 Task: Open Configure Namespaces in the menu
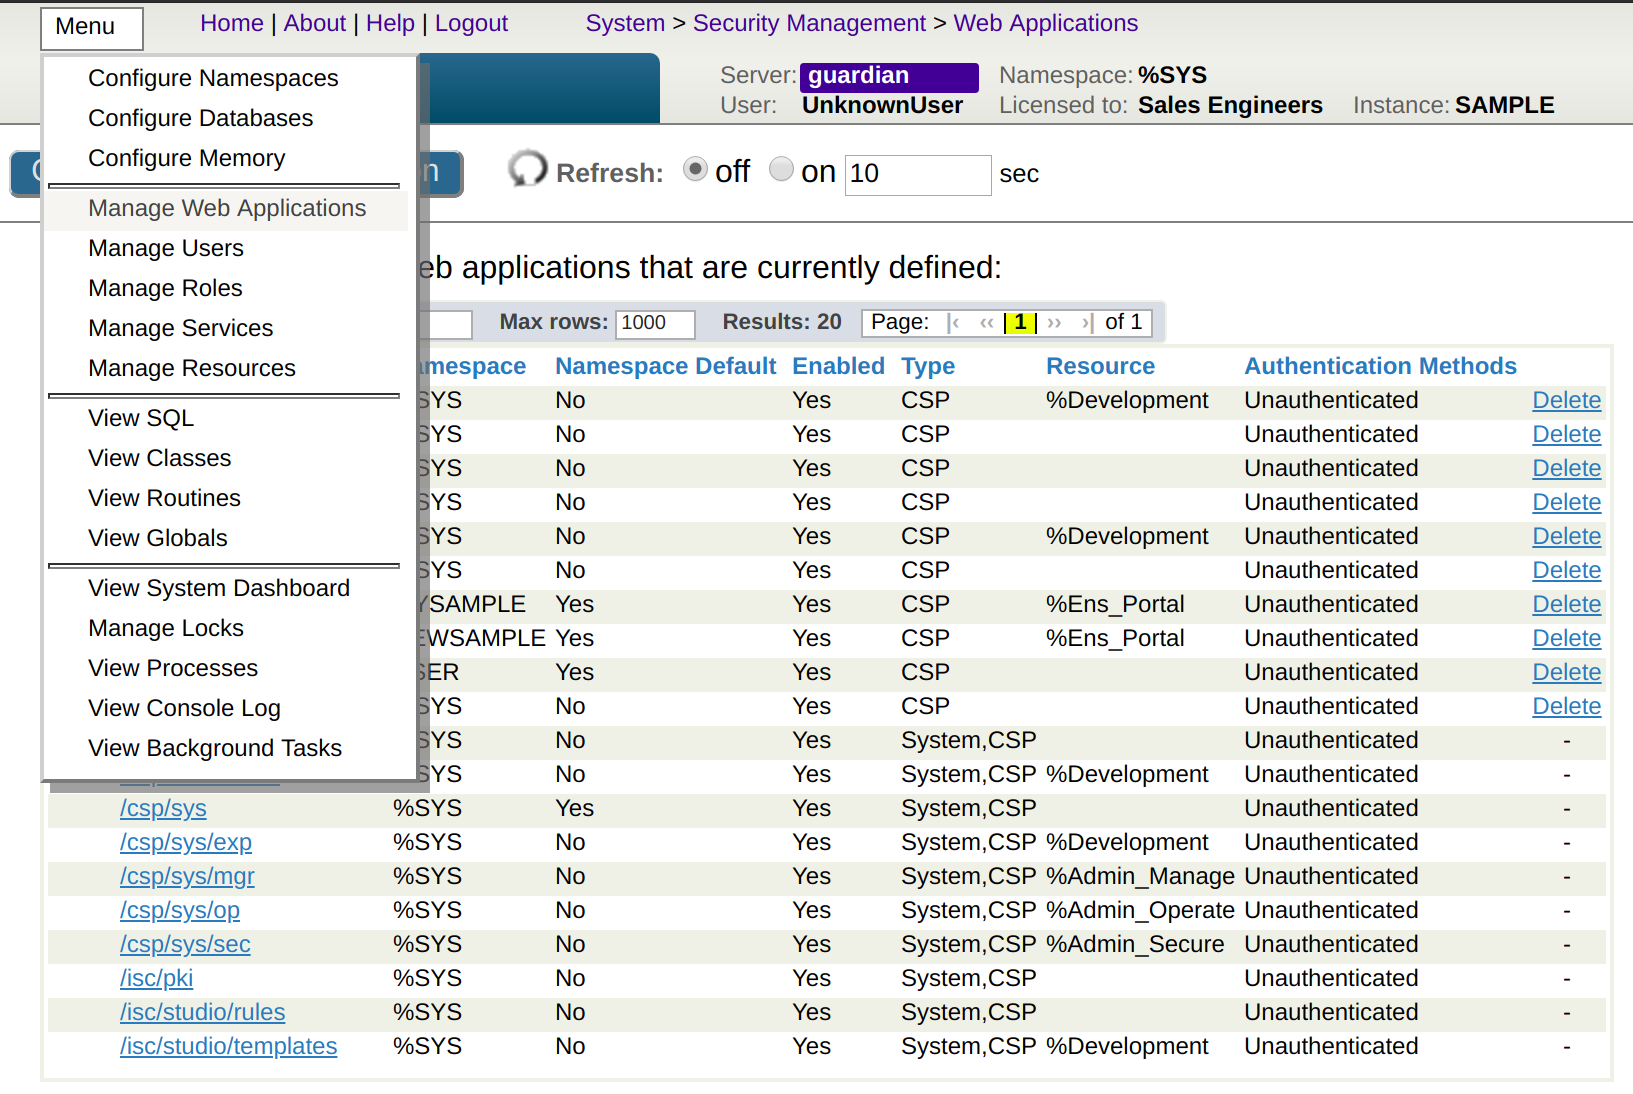(x=213, y=78)
